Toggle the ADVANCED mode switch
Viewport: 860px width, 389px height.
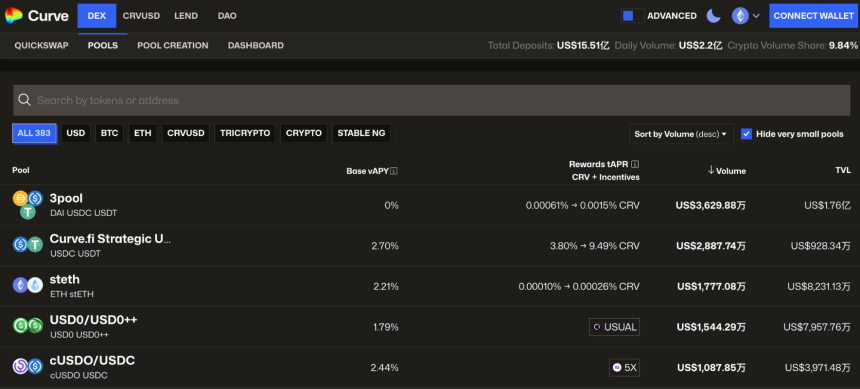[x=632, y=16]
